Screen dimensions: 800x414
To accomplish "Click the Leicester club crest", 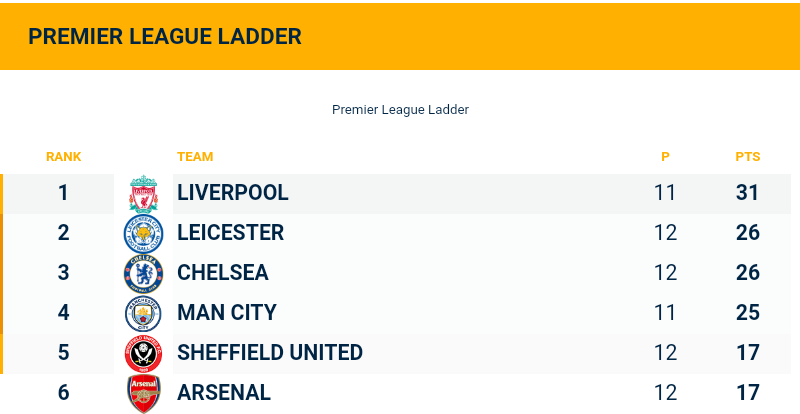I will pos(143,234).
